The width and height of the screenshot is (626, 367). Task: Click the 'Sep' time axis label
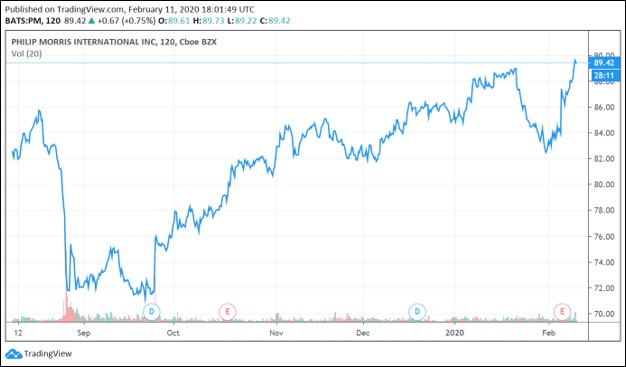pos(84,333)
